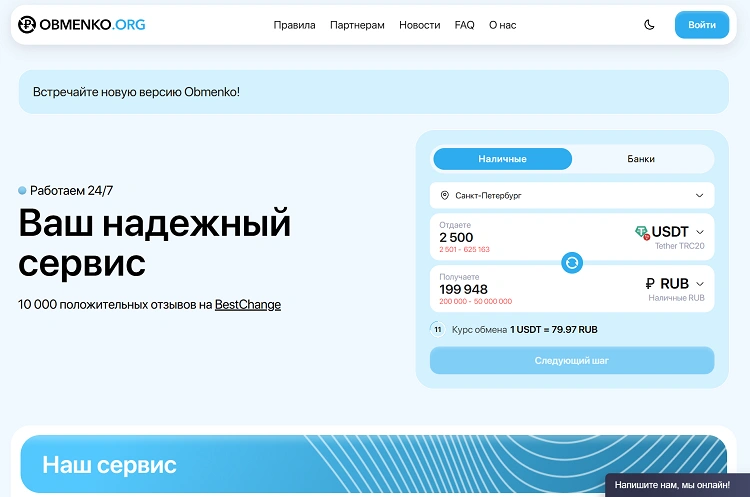Click the Ваш надежный сервис headline

point(154,243)
